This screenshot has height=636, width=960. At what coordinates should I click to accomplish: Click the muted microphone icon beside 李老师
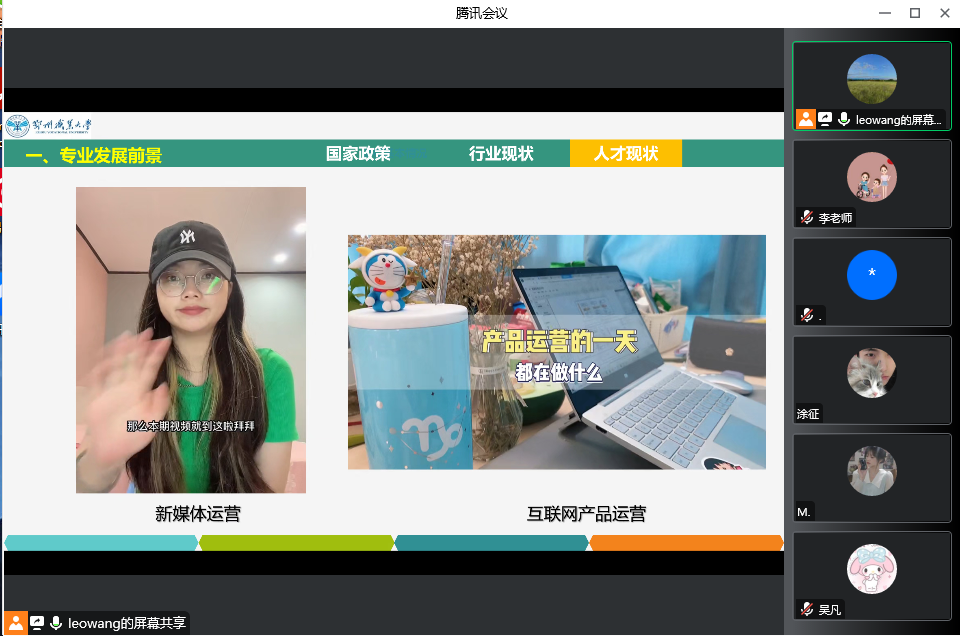[x=807, y=217]
